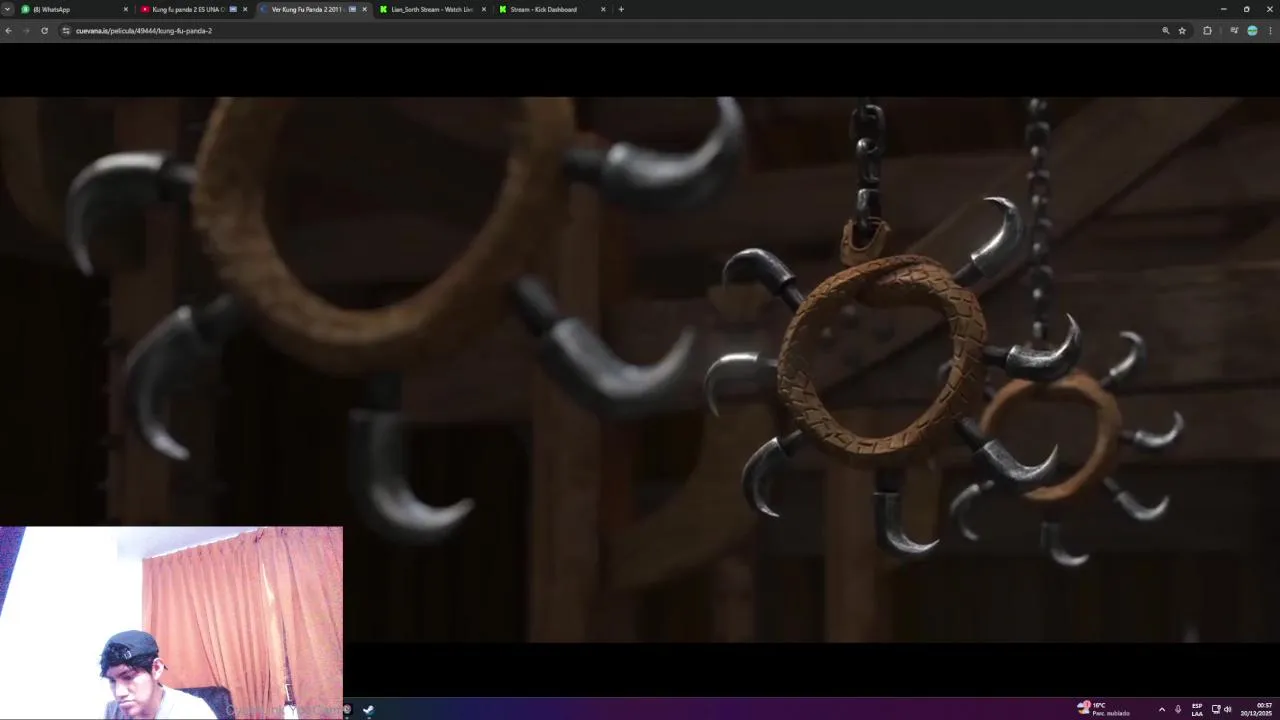View site information for cuevana.is
Screen dimensions: 1280x720
(x=66, y=31)
